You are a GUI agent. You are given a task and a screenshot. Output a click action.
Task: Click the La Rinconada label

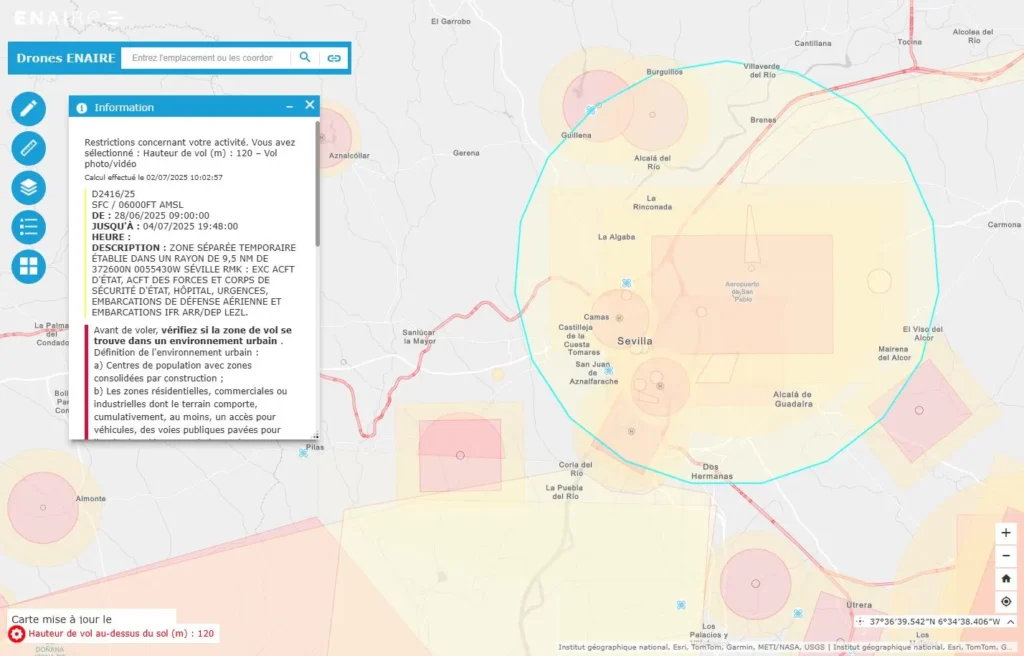[x=652, y=203]
